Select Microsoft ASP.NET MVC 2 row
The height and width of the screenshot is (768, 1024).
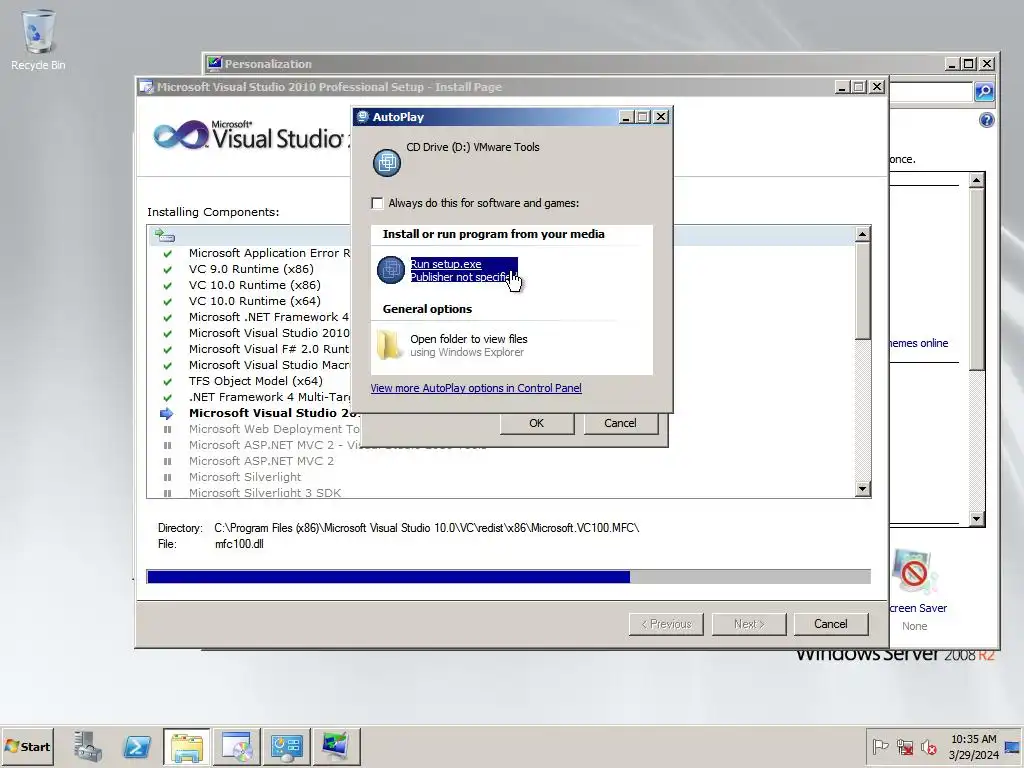(x=261, y=461)
